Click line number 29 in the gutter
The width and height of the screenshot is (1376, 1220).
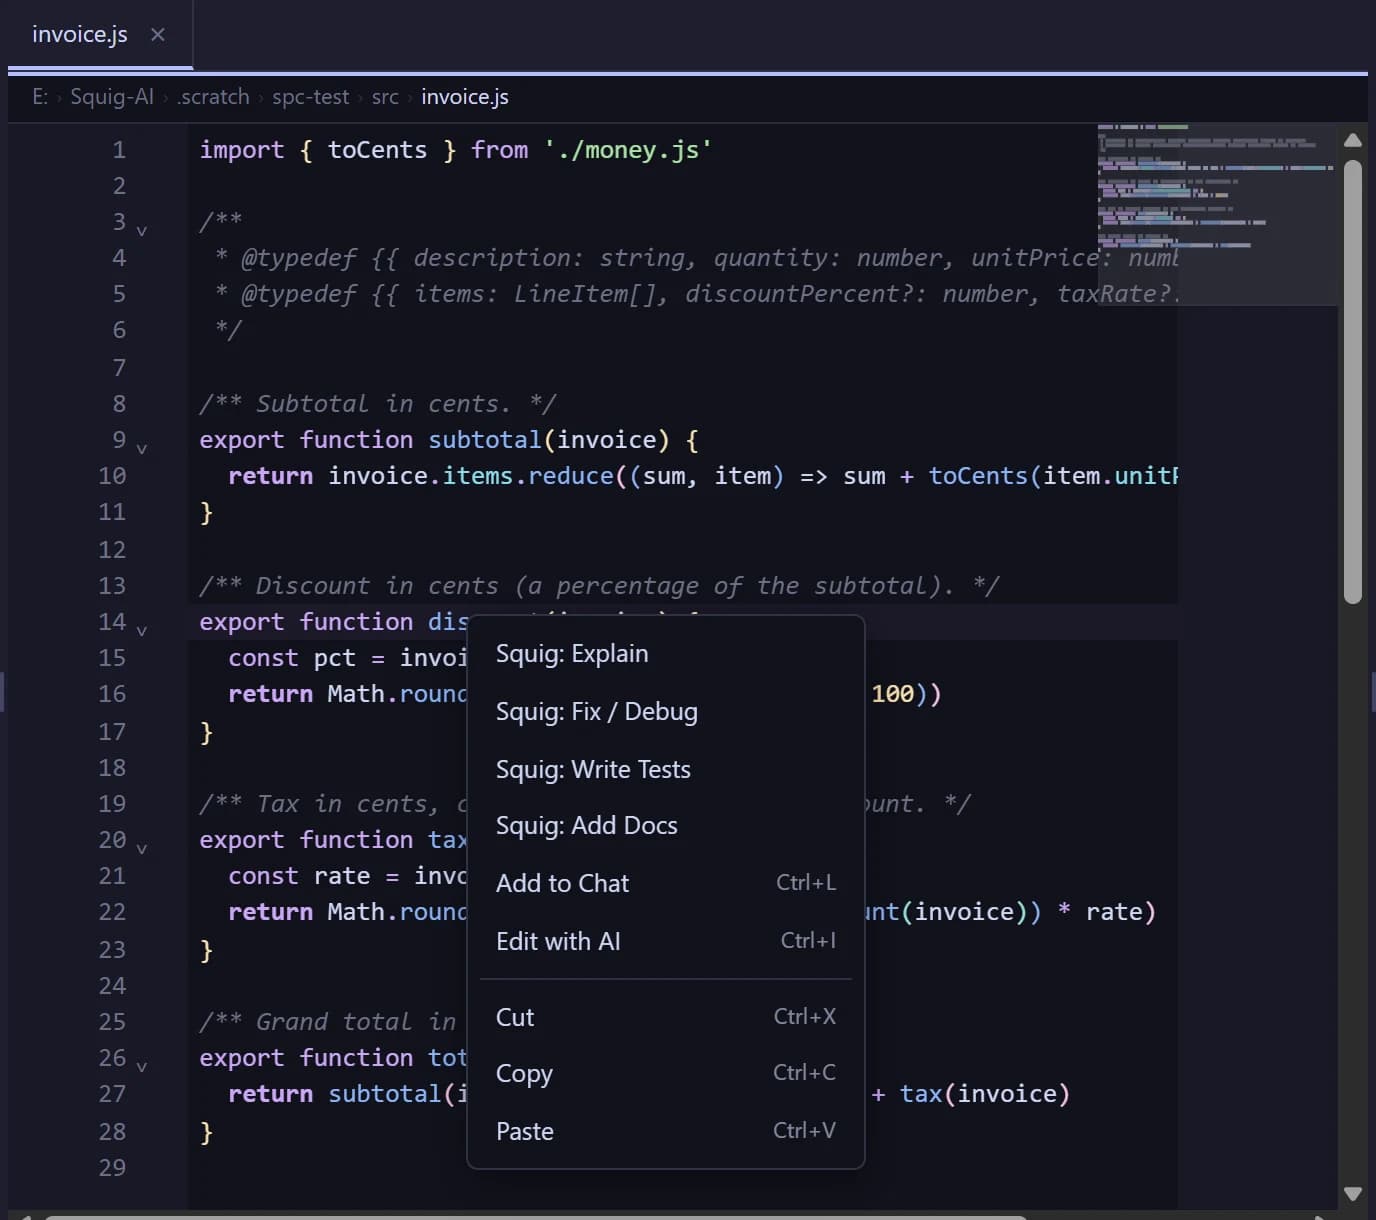click(x=112, y=1168)
